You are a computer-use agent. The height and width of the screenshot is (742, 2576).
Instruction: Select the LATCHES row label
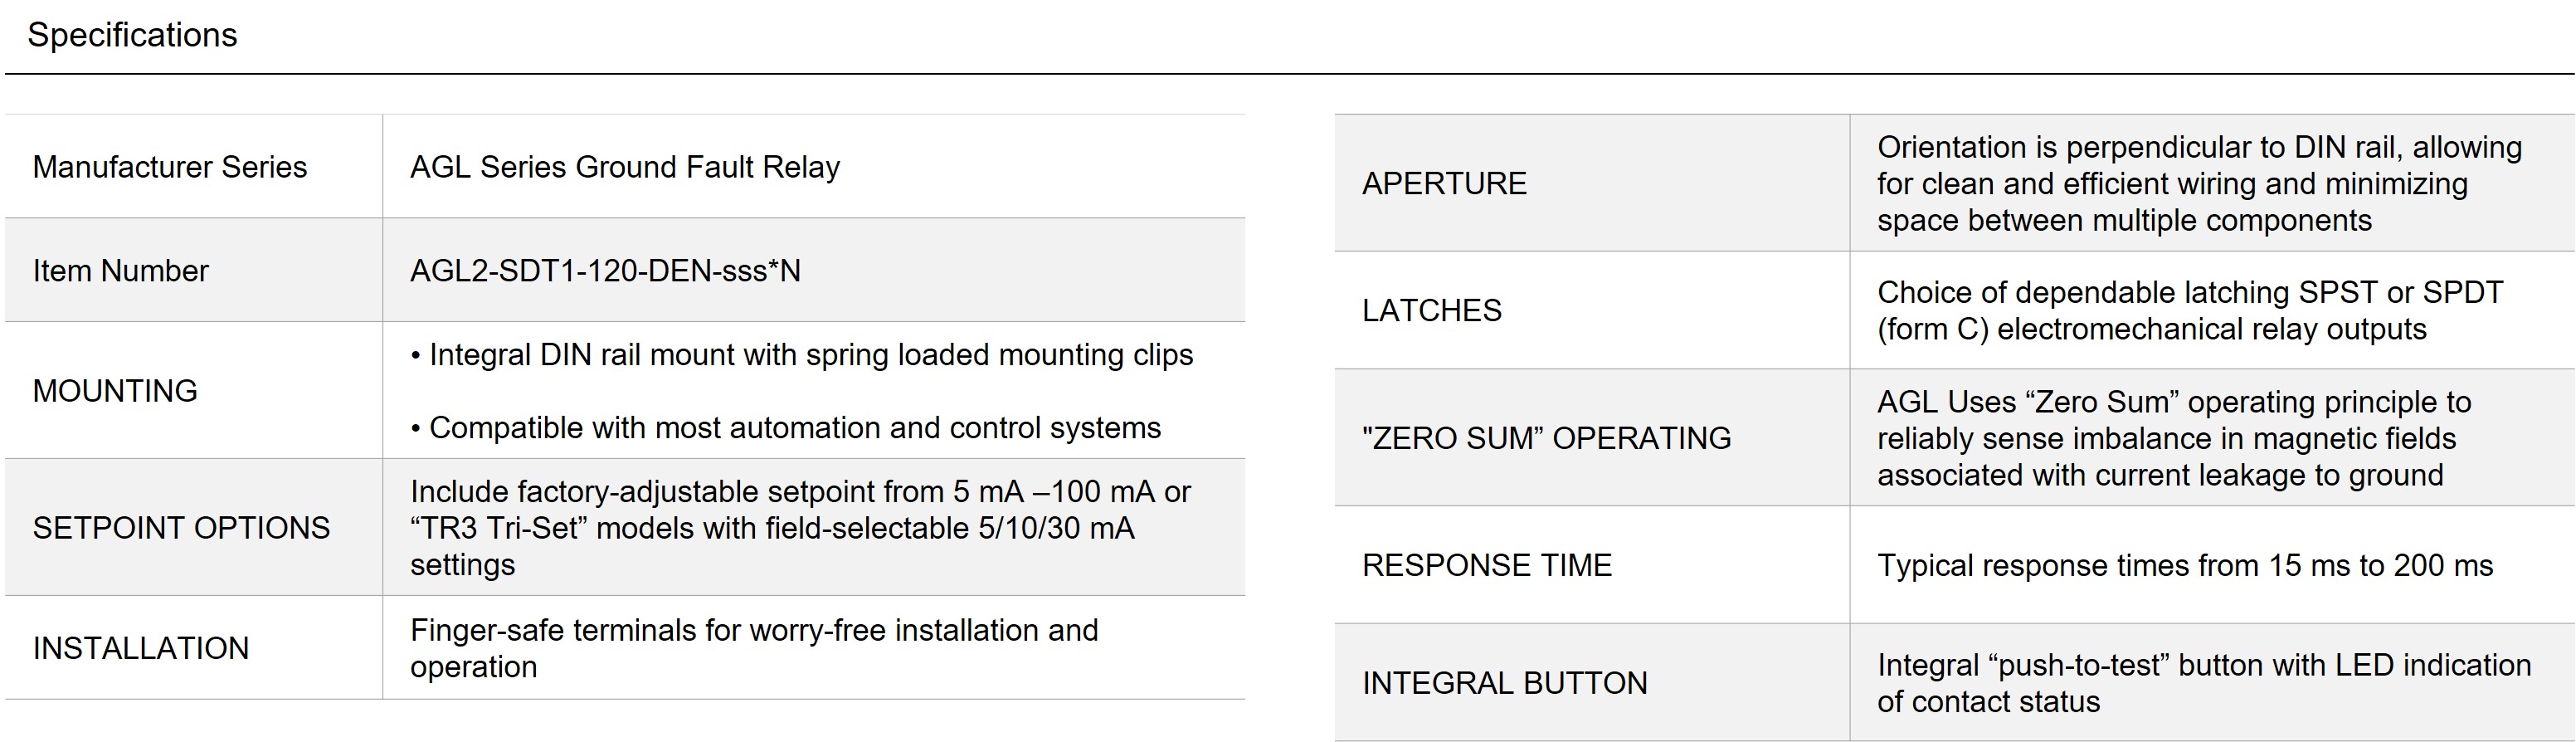1431,311
